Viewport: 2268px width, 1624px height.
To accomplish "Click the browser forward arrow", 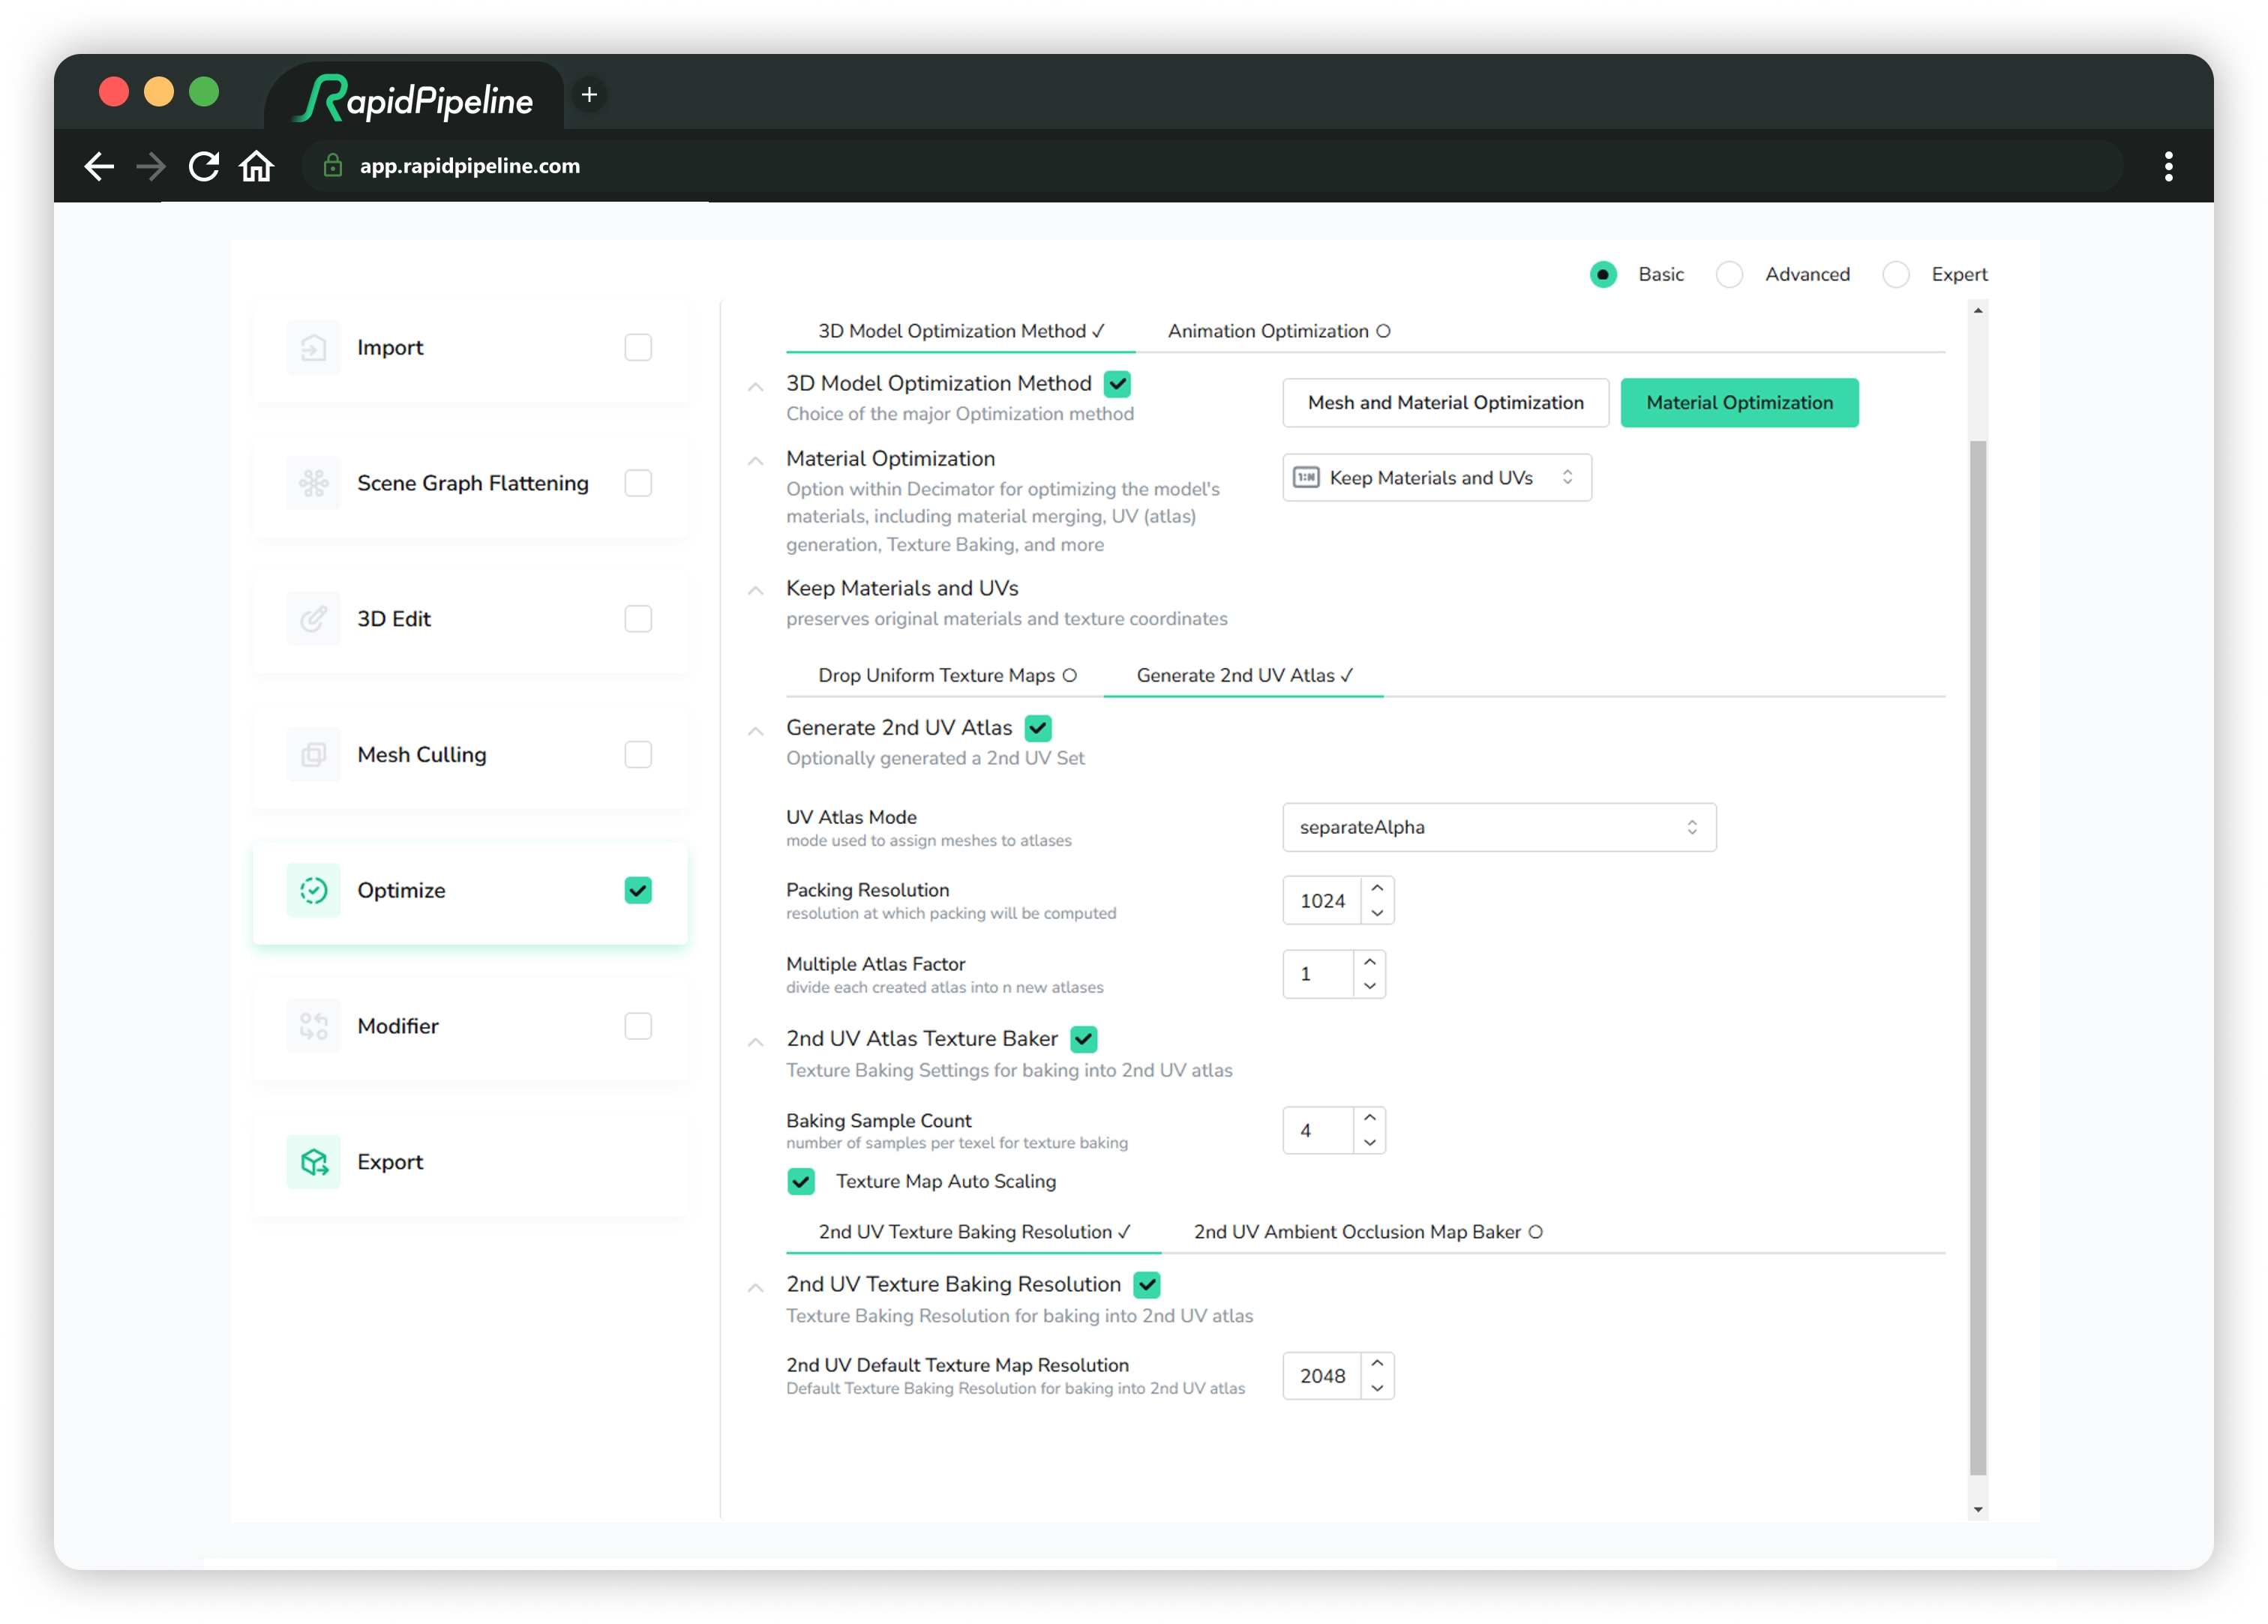I will click(151, 166).
